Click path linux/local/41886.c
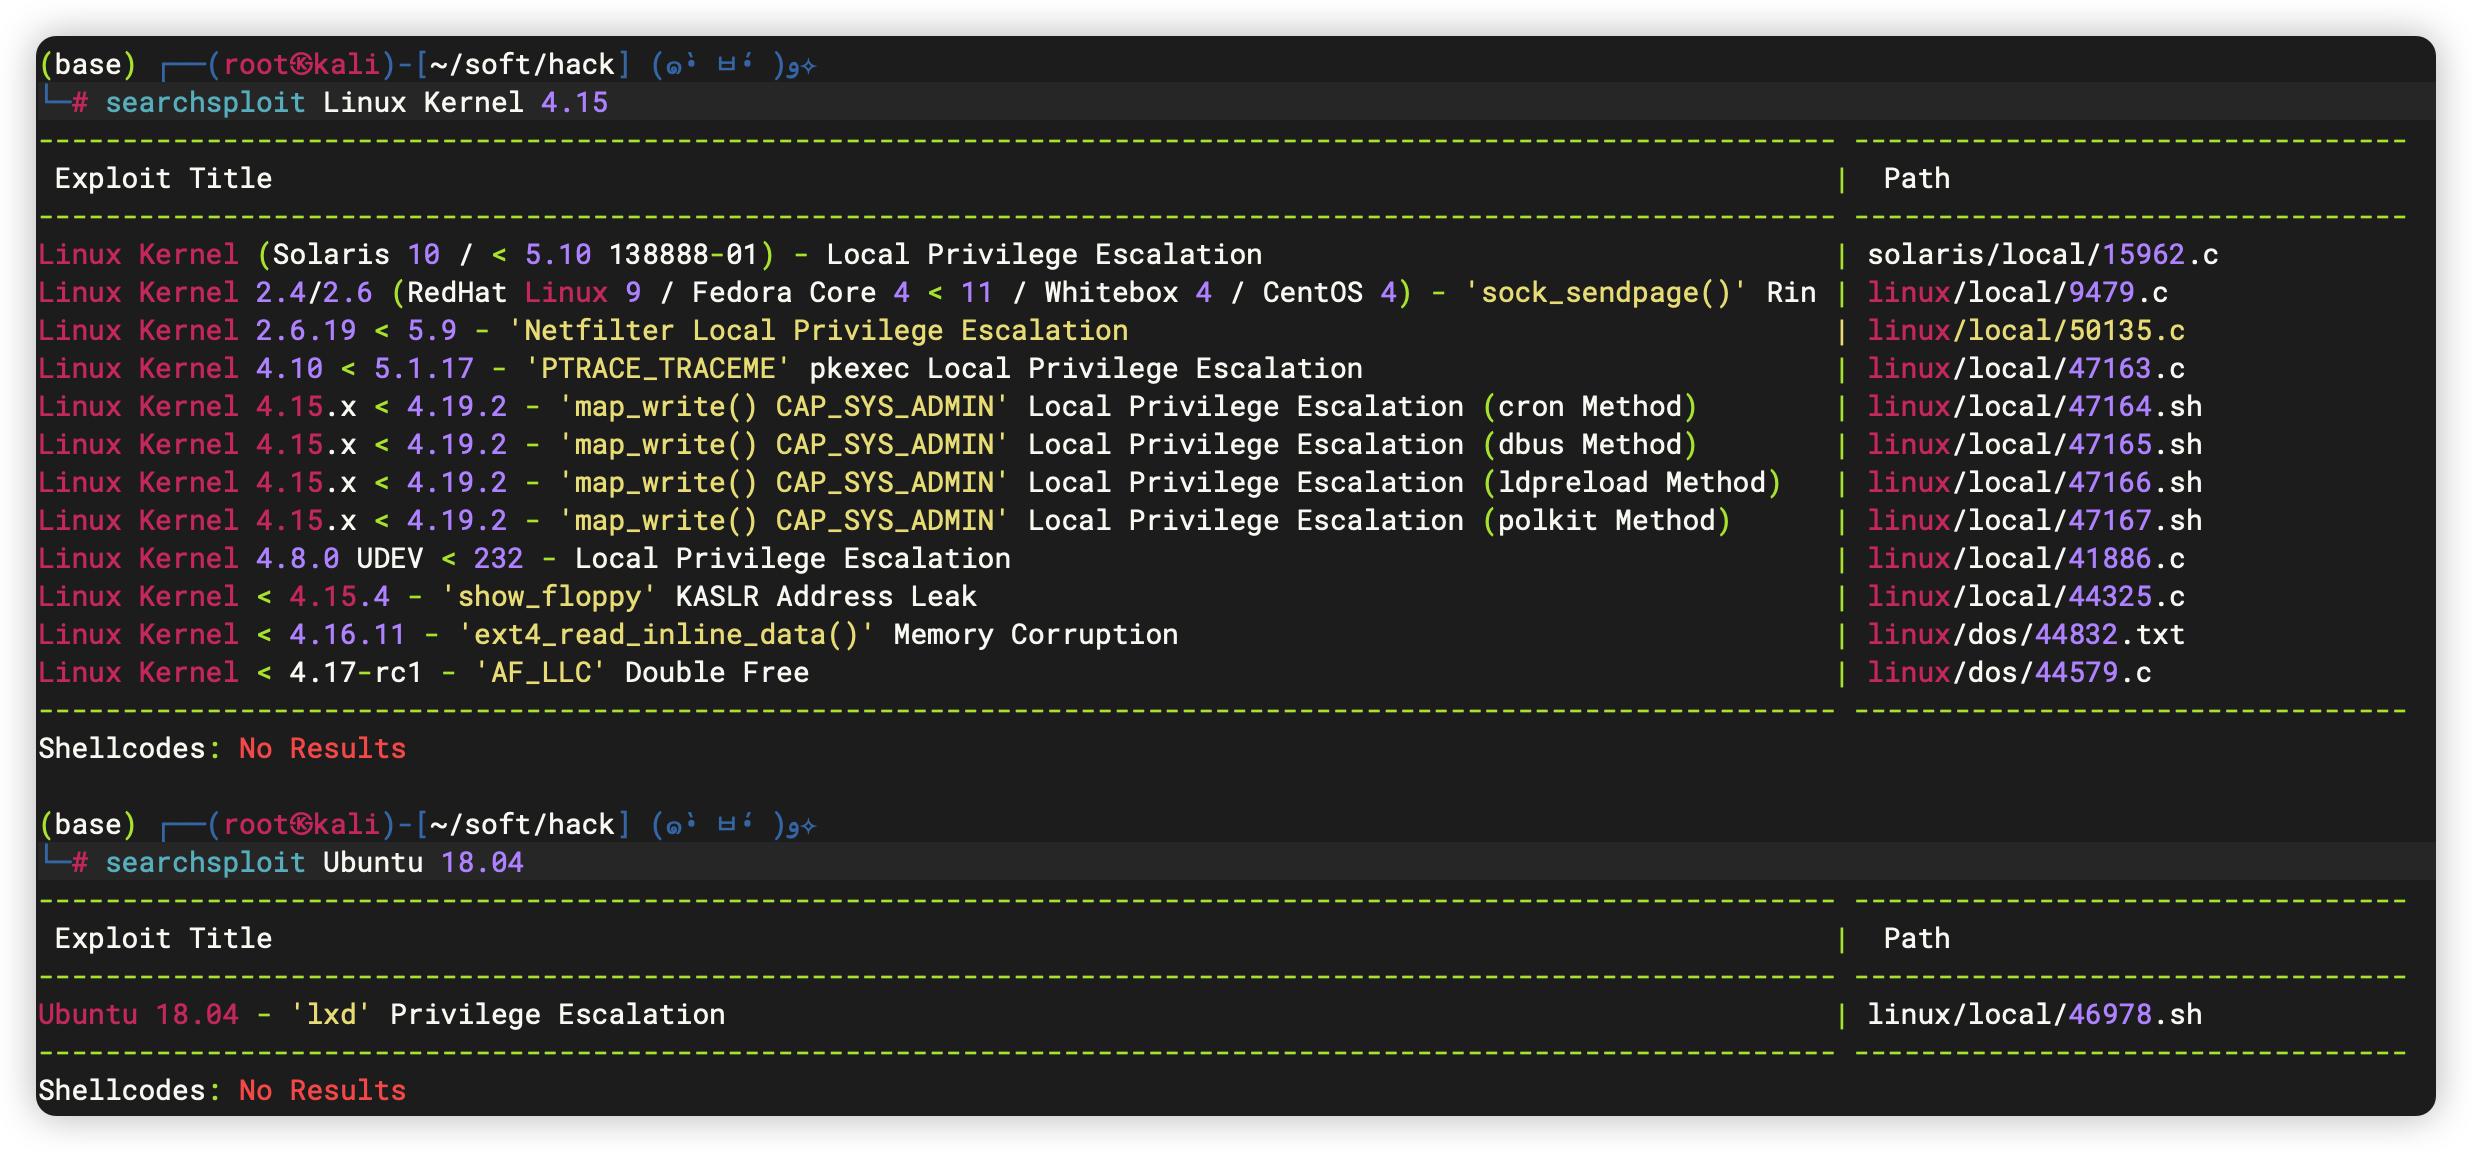Viewport: 2472px width, 1152px height. (x=2026, y=558)
